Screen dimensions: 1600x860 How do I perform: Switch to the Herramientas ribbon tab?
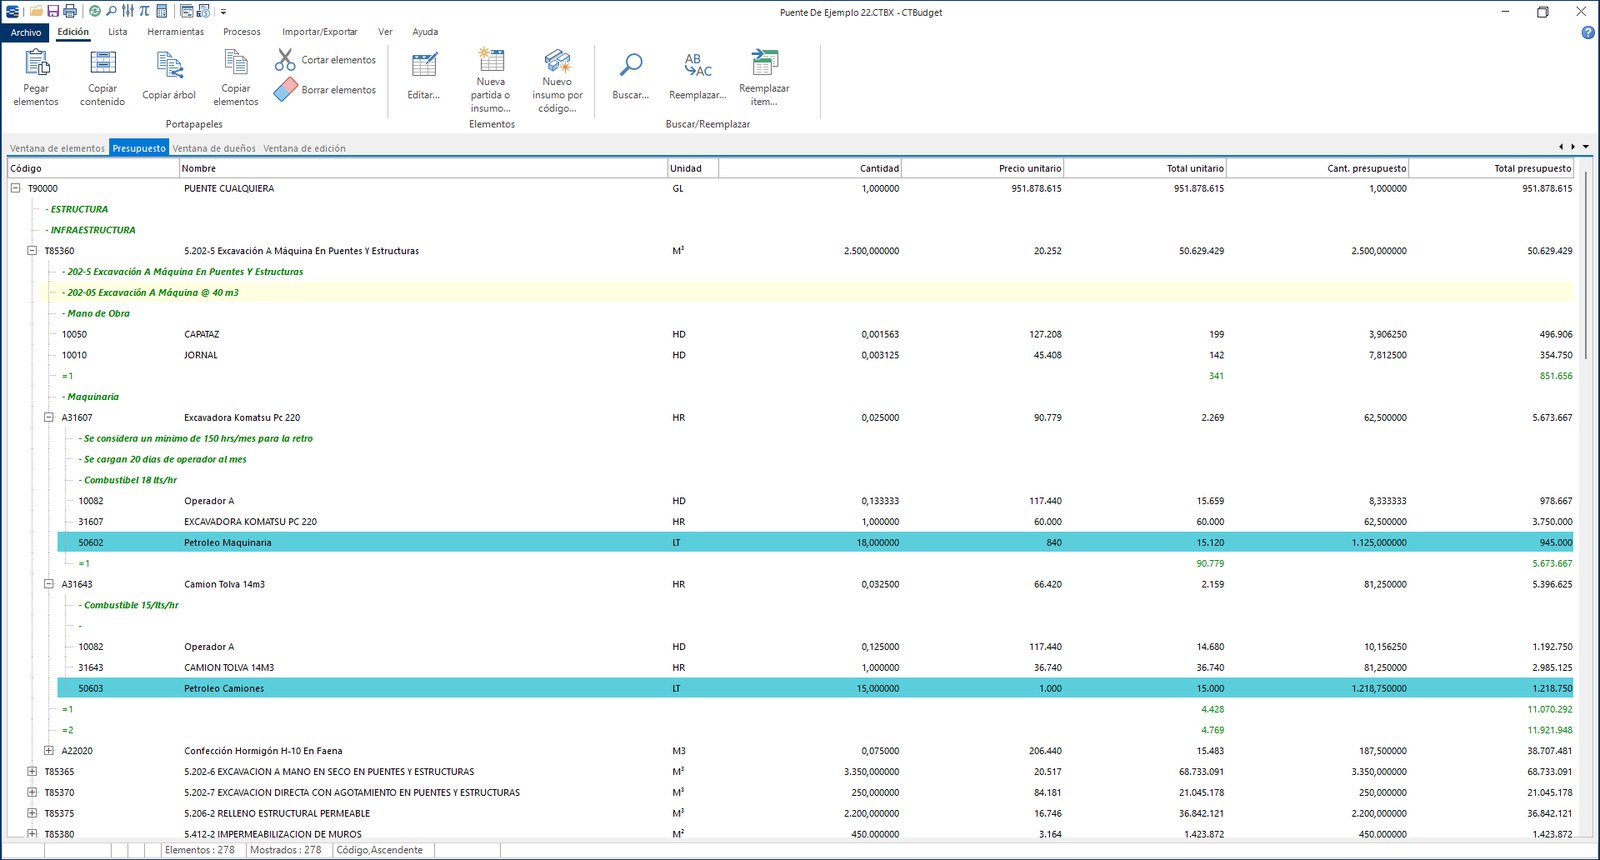click(175, 32)
